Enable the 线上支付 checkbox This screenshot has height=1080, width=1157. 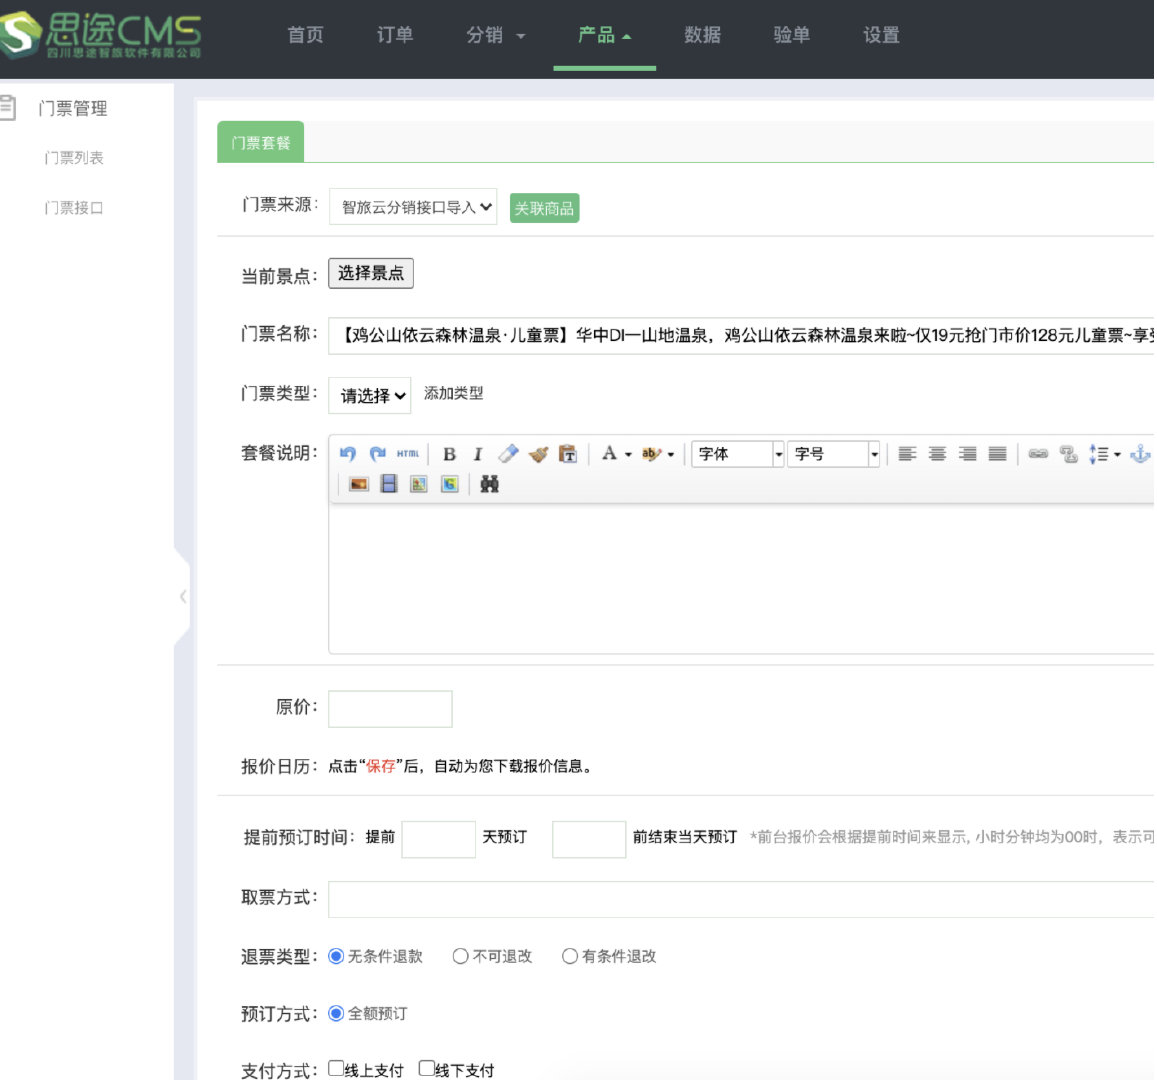336,1068
